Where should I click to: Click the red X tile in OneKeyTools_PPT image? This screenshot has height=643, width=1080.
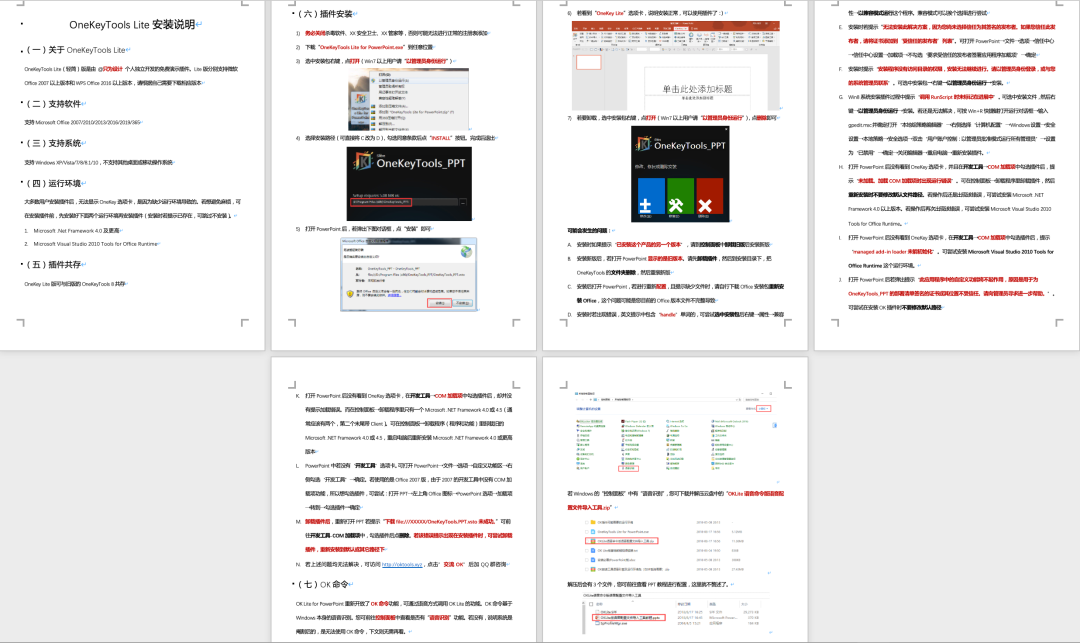tap(709, 197)
